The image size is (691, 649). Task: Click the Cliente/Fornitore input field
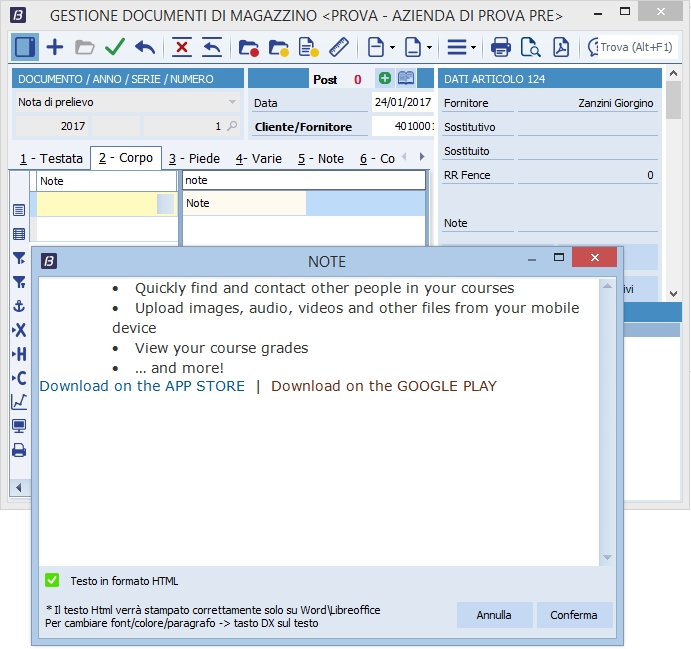click(x=403, y=127)
